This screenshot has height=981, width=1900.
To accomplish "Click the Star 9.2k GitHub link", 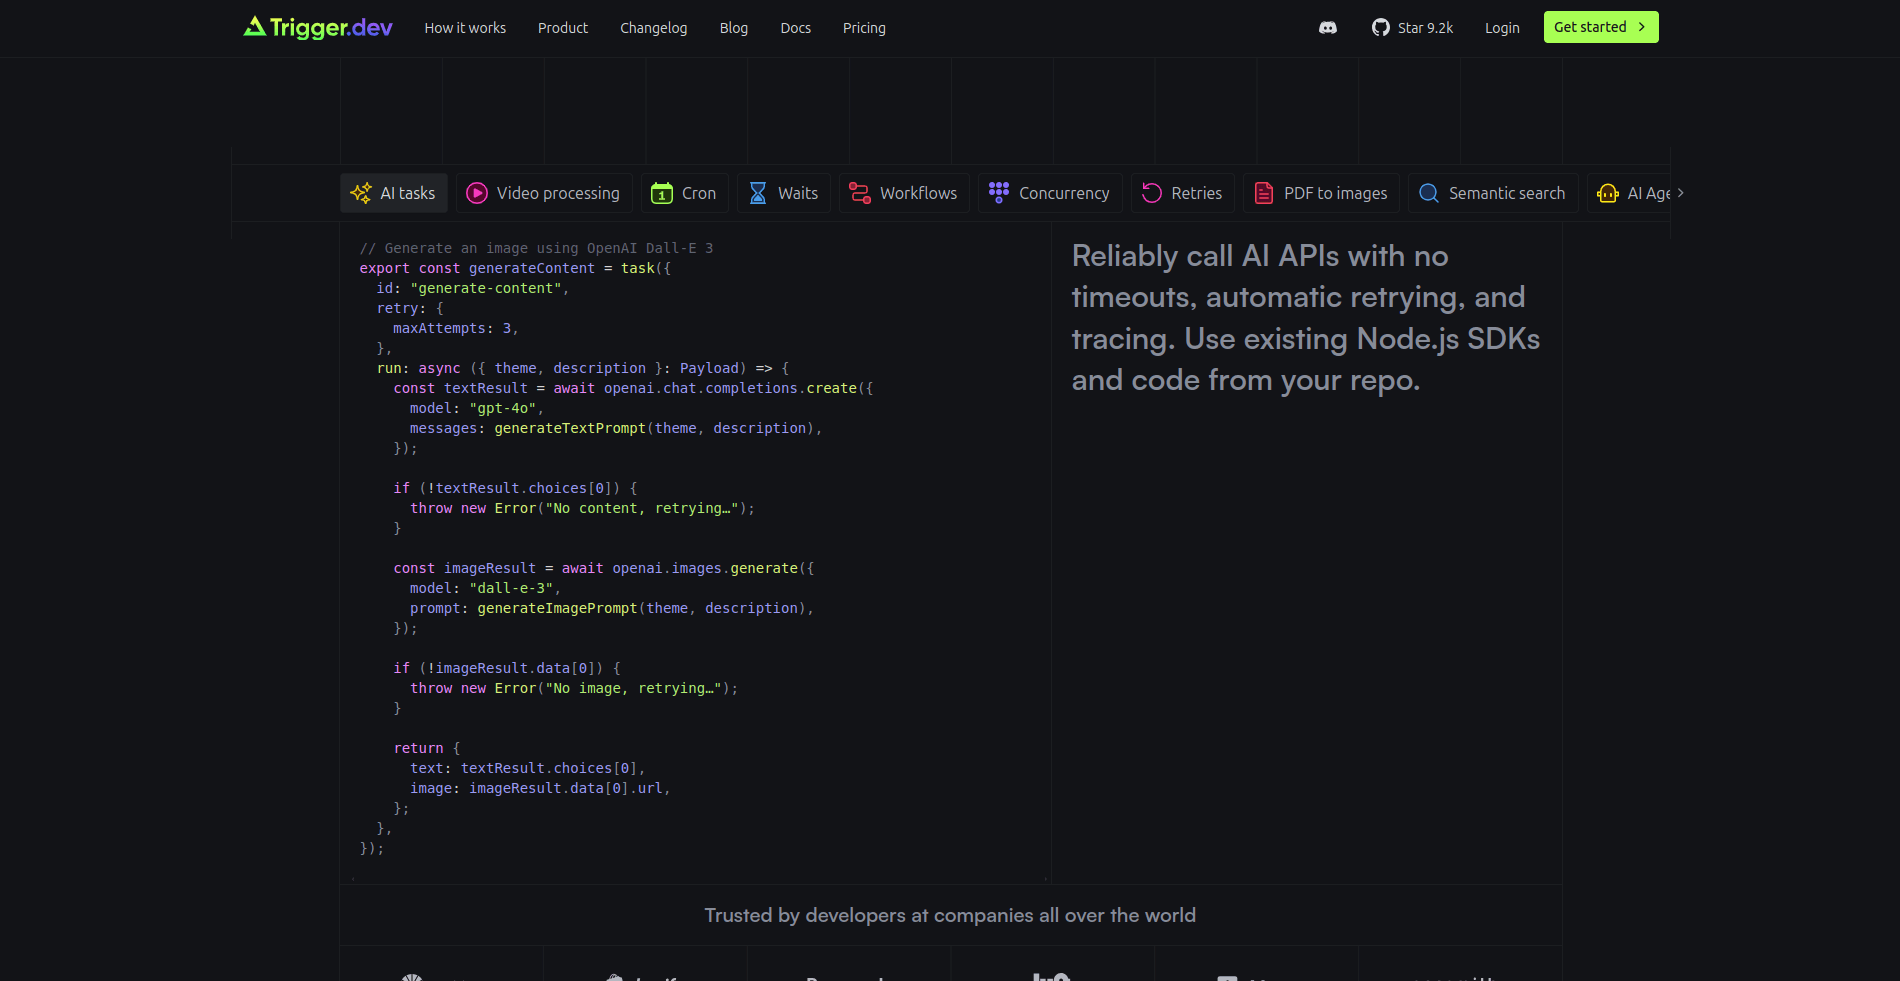I will (x=1413, y=28).
